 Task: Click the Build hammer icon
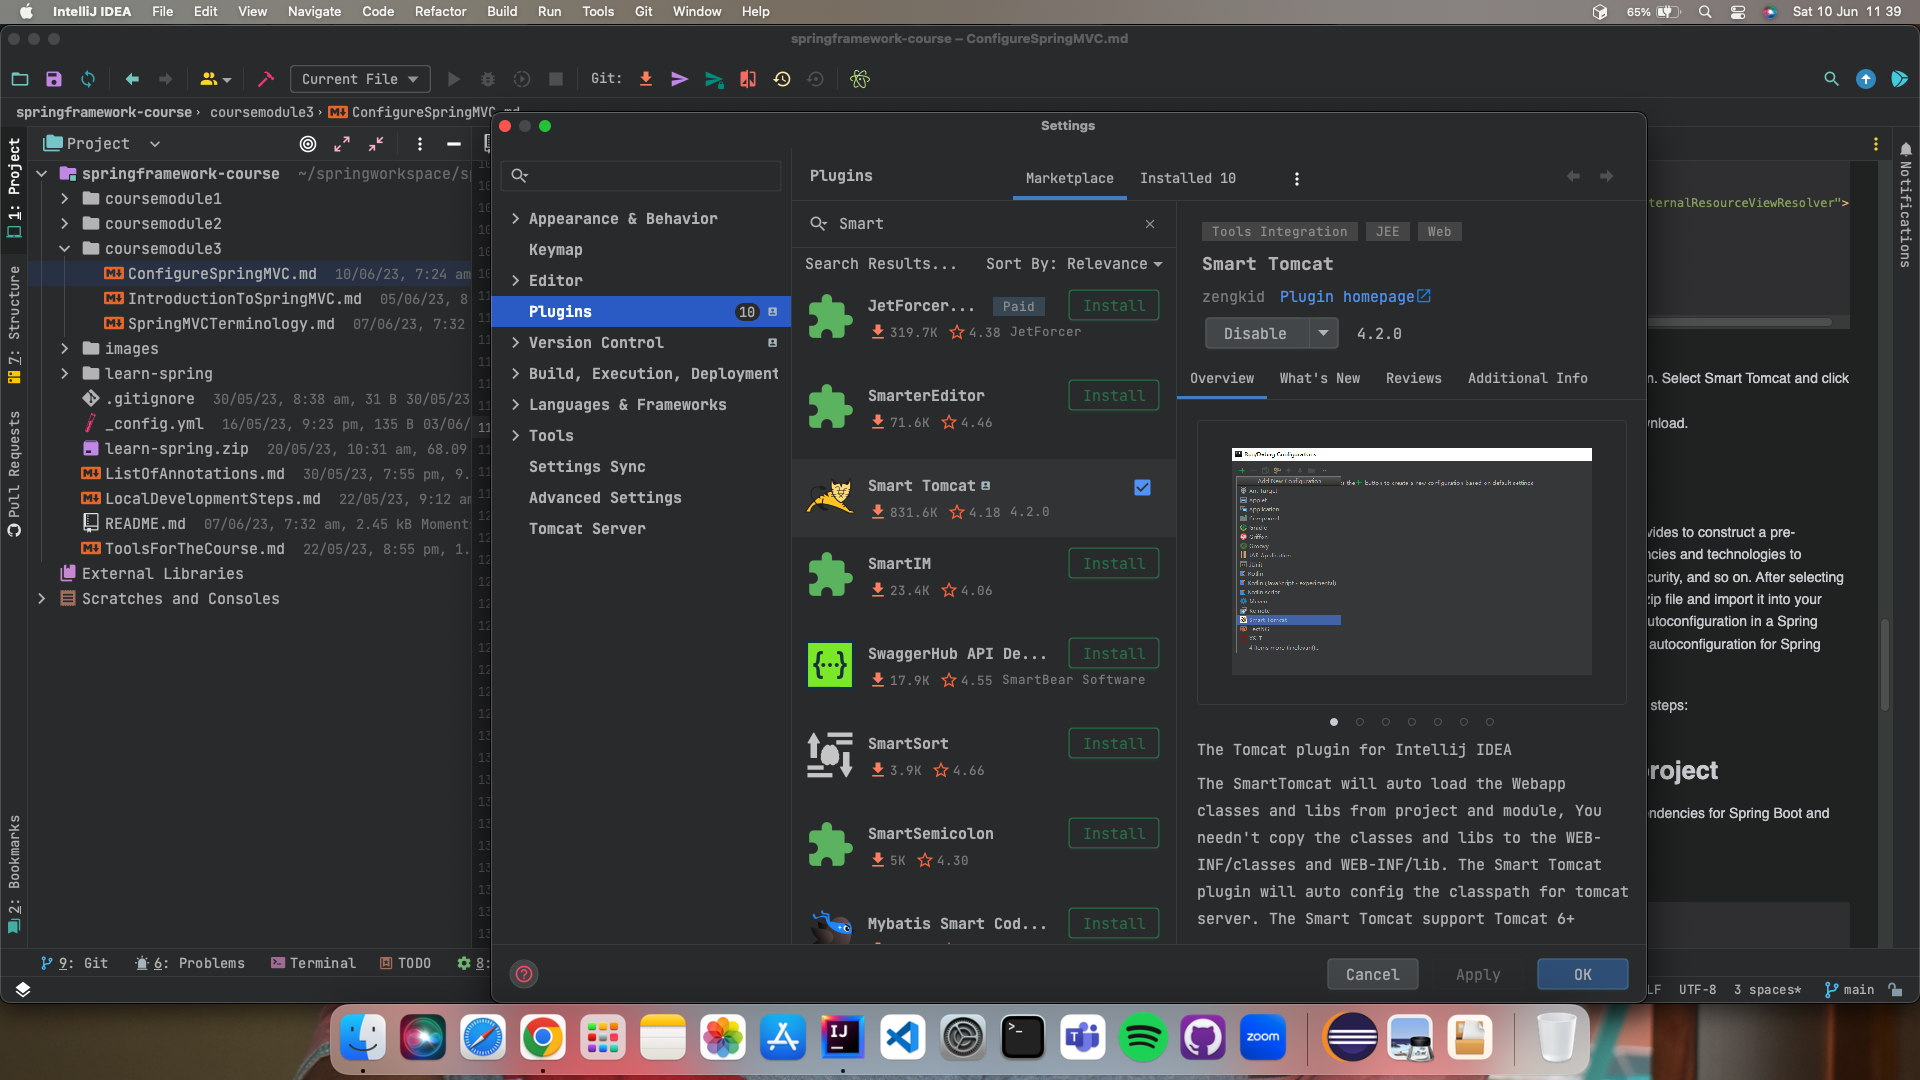pyautogui.click(x=266, y=79)
